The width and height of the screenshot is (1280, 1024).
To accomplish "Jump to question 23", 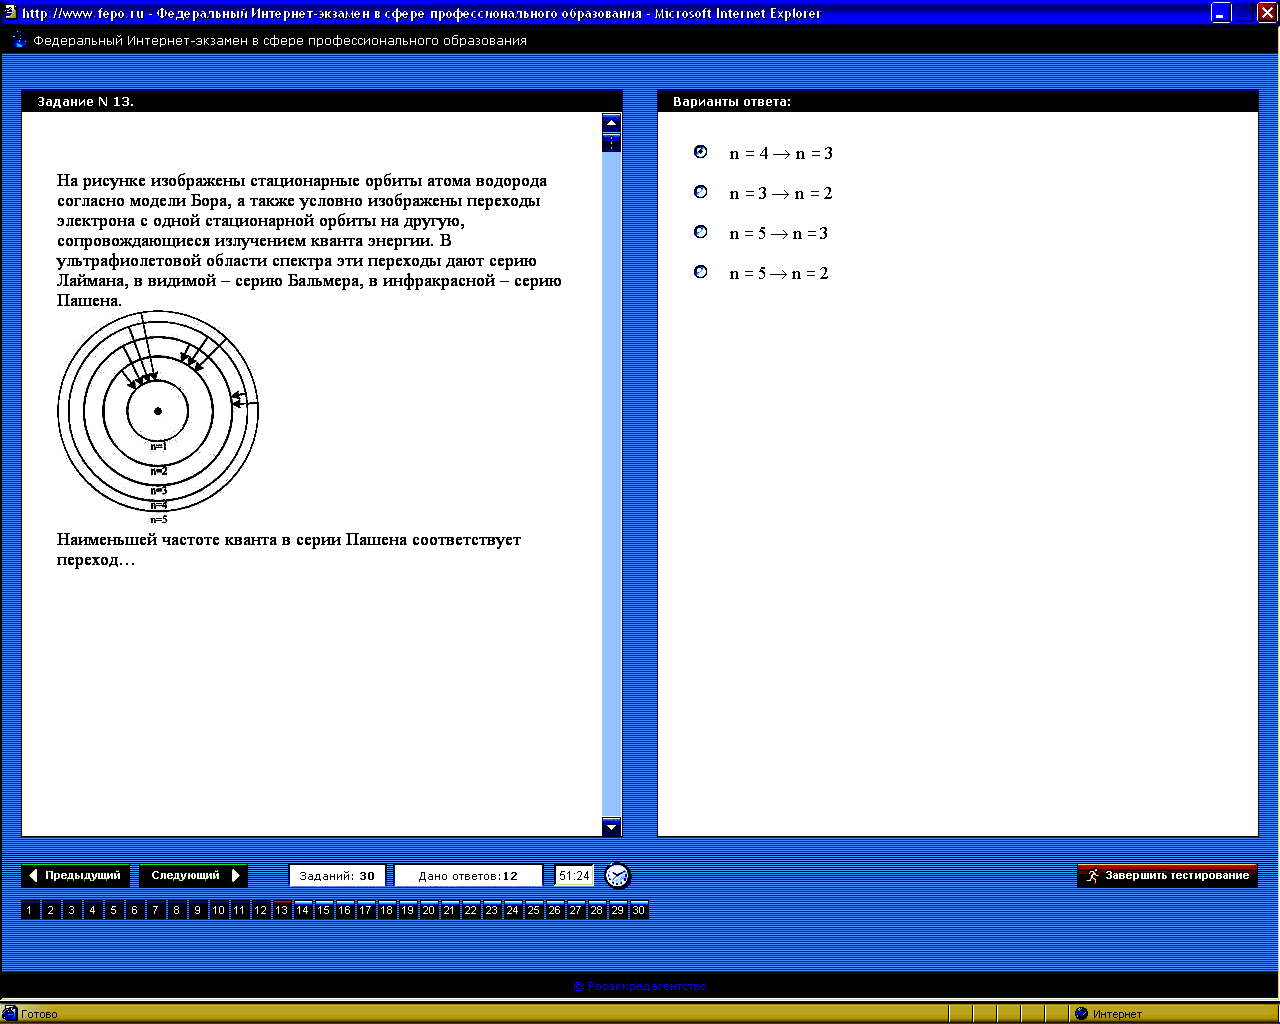I will click(491, 910).
